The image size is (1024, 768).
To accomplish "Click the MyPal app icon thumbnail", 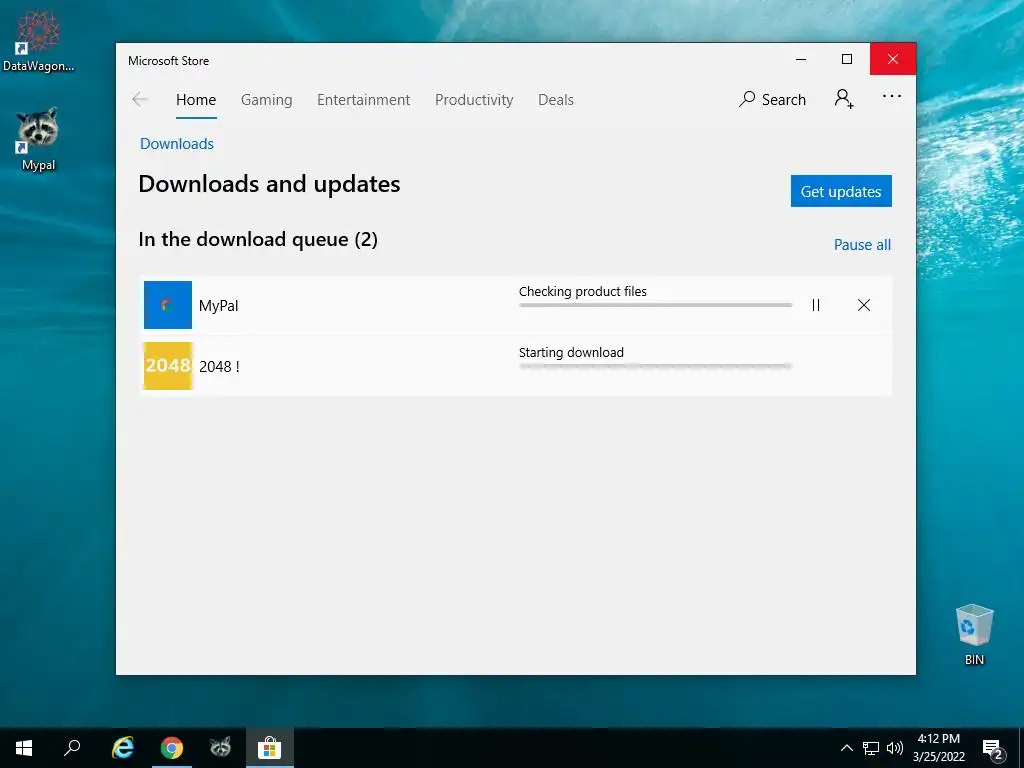I will [x=168, y=305].
